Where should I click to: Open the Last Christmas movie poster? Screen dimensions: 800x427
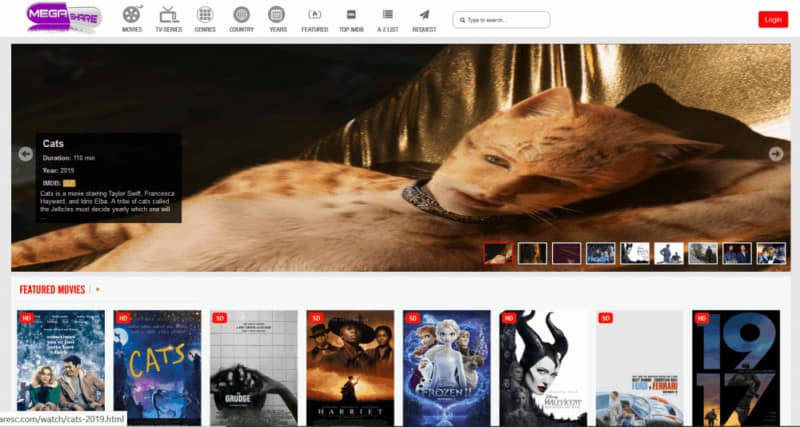[x=61, y=368]
